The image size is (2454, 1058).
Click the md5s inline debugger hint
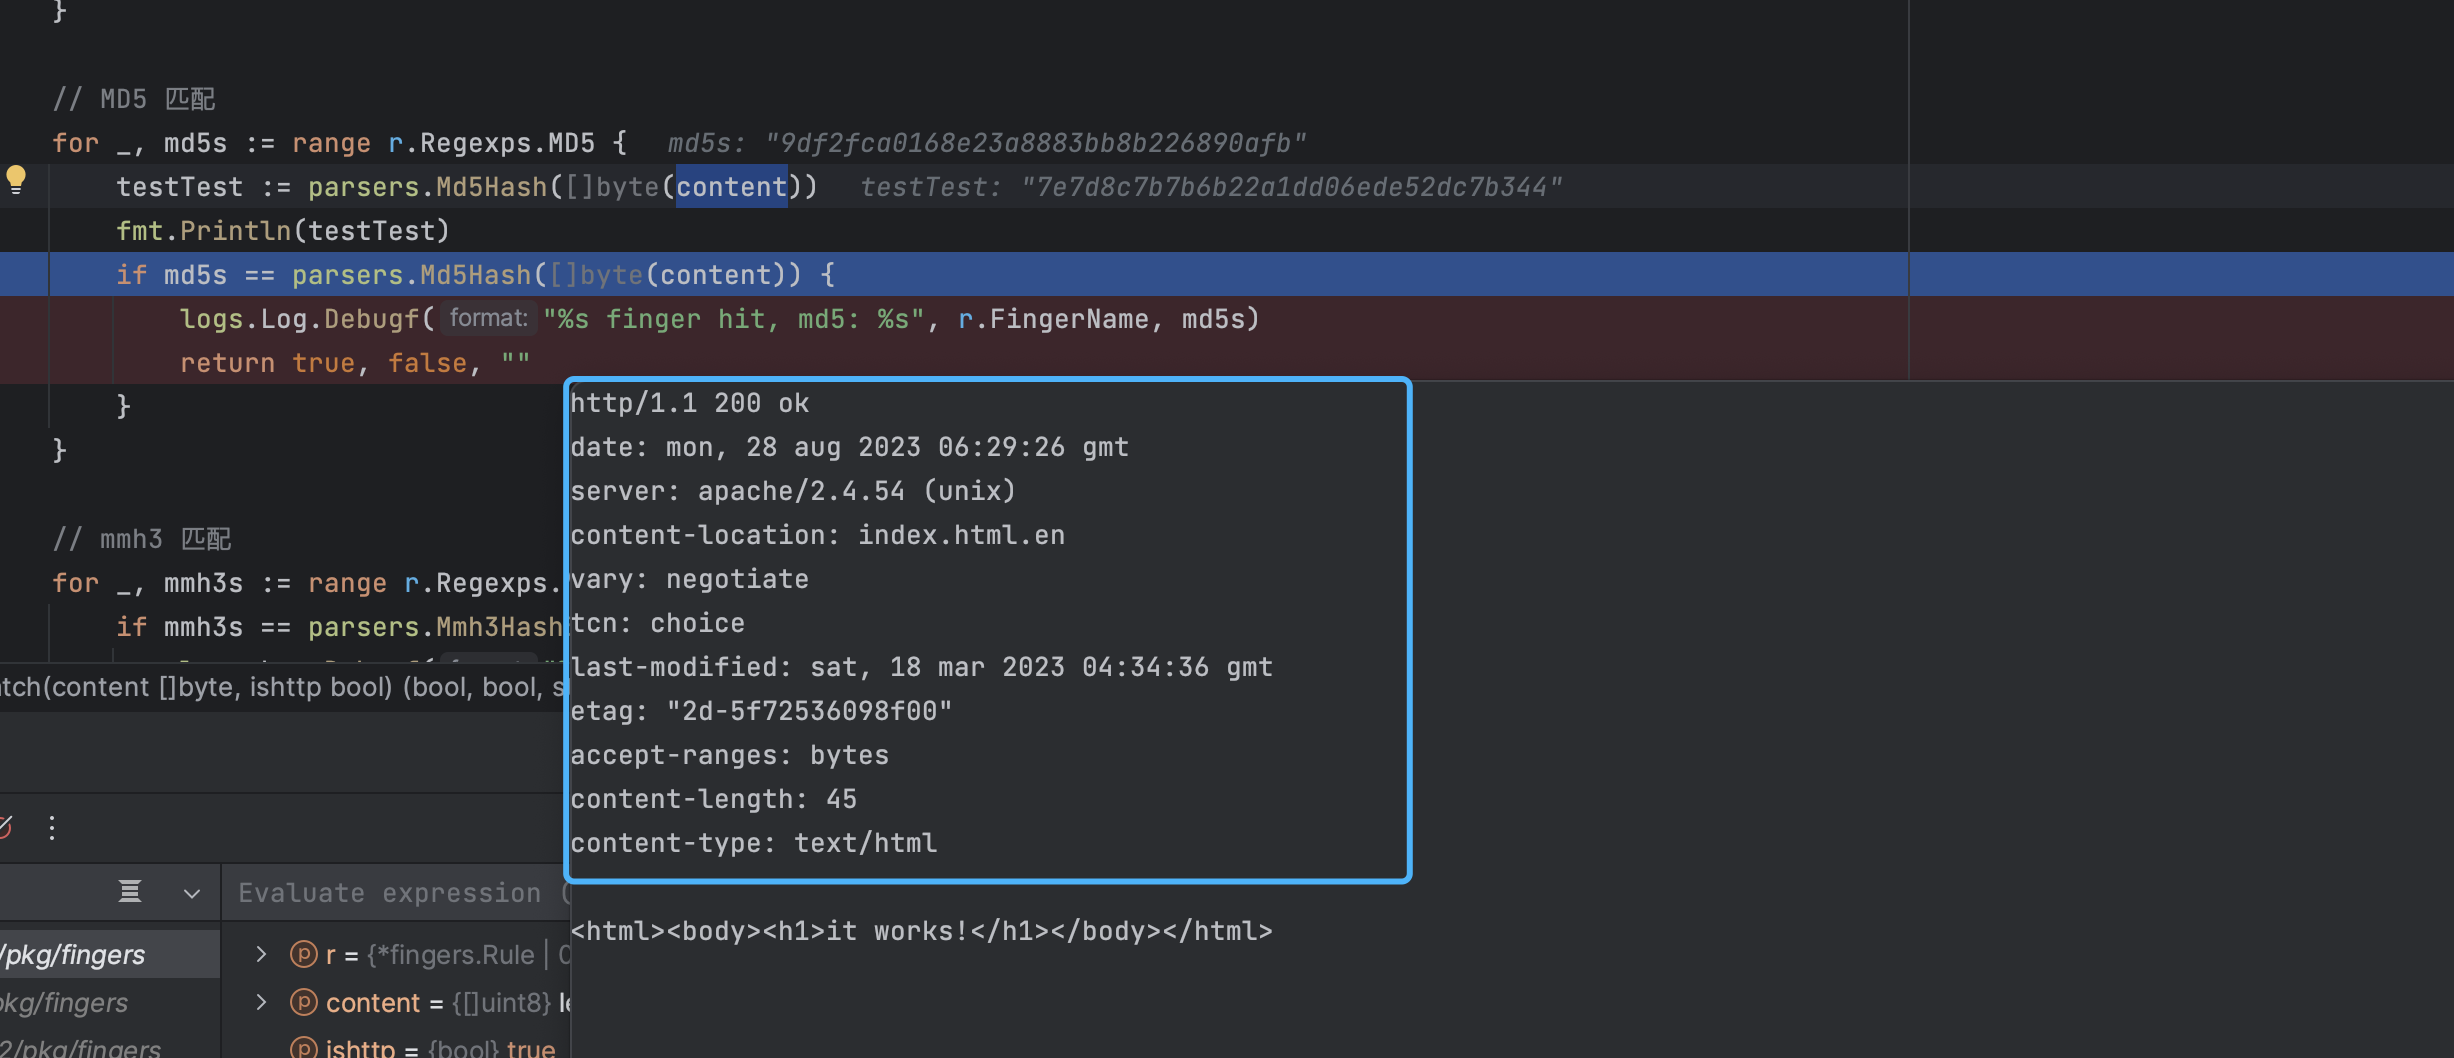tap(985, 142)
